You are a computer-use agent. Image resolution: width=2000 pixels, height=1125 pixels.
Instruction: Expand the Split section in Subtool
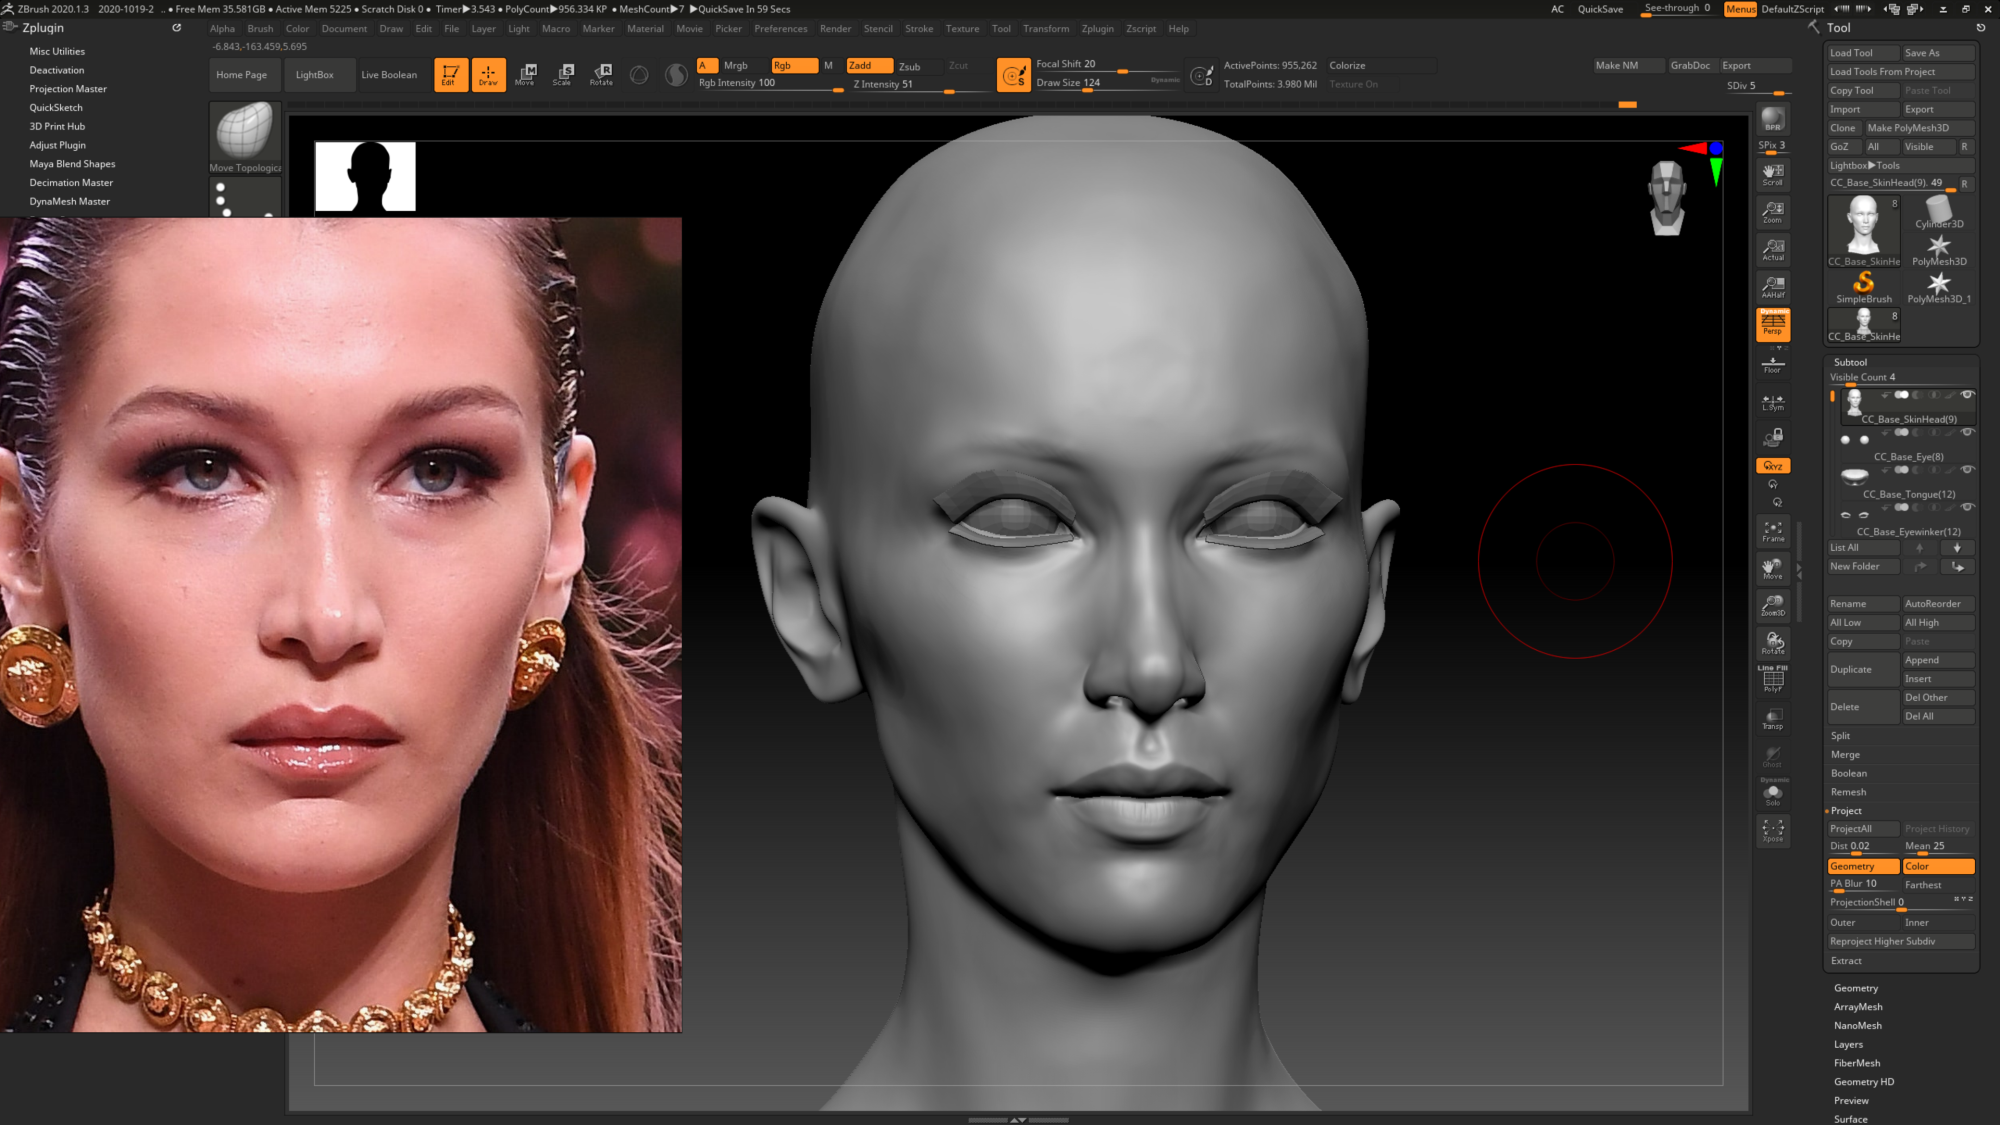point(1840,736)
